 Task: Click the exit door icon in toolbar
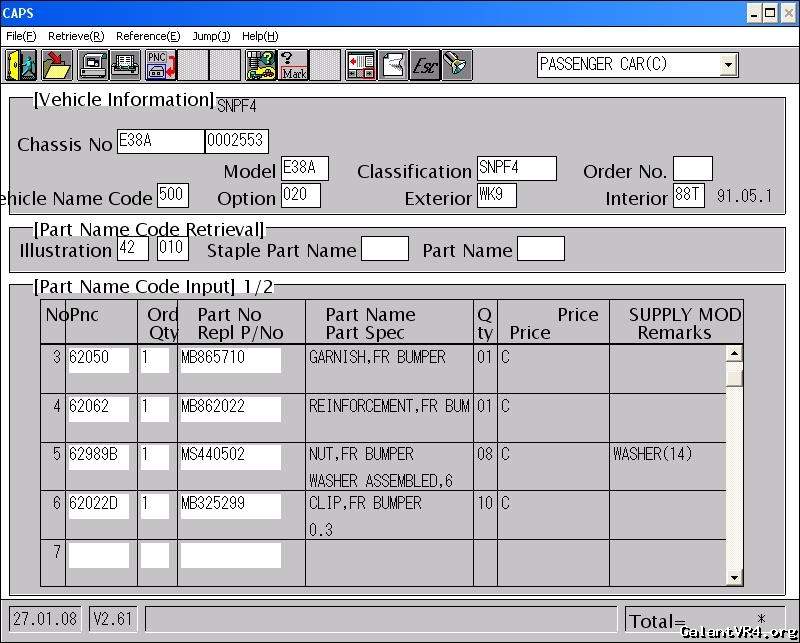[21, 65]
